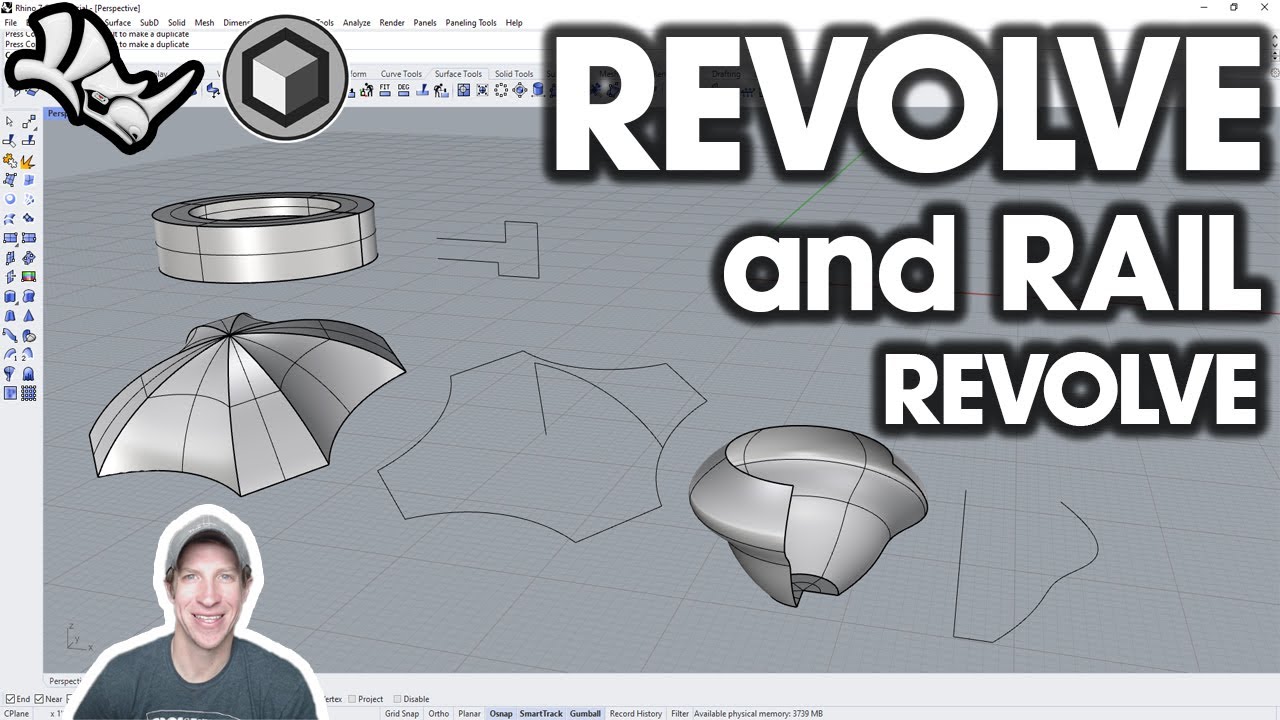The width and height of the screenshot is (1280, 720).
Task: Open the CPlane dropdown in status bar
Action: click(x=17, y=713)
